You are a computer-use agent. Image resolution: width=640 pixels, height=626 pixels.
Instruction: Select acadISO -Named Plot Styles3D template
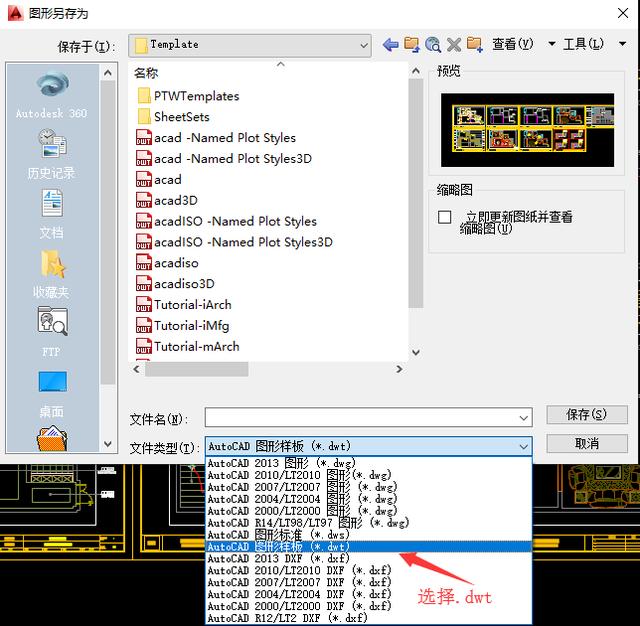234,242
